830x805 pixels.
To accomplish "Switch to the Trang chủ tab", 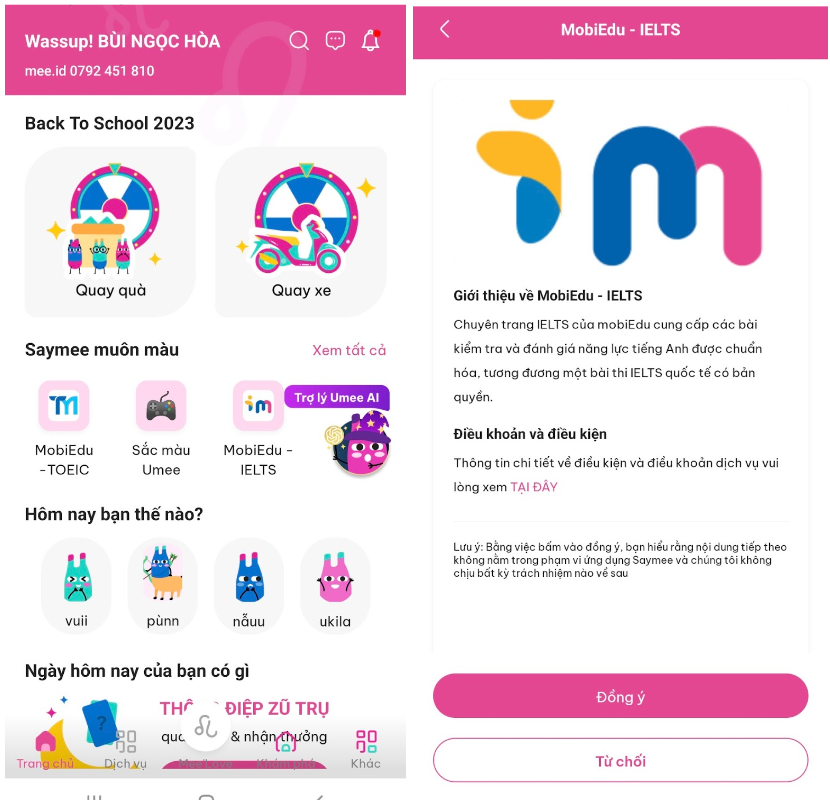I will [x=45, y=749].
